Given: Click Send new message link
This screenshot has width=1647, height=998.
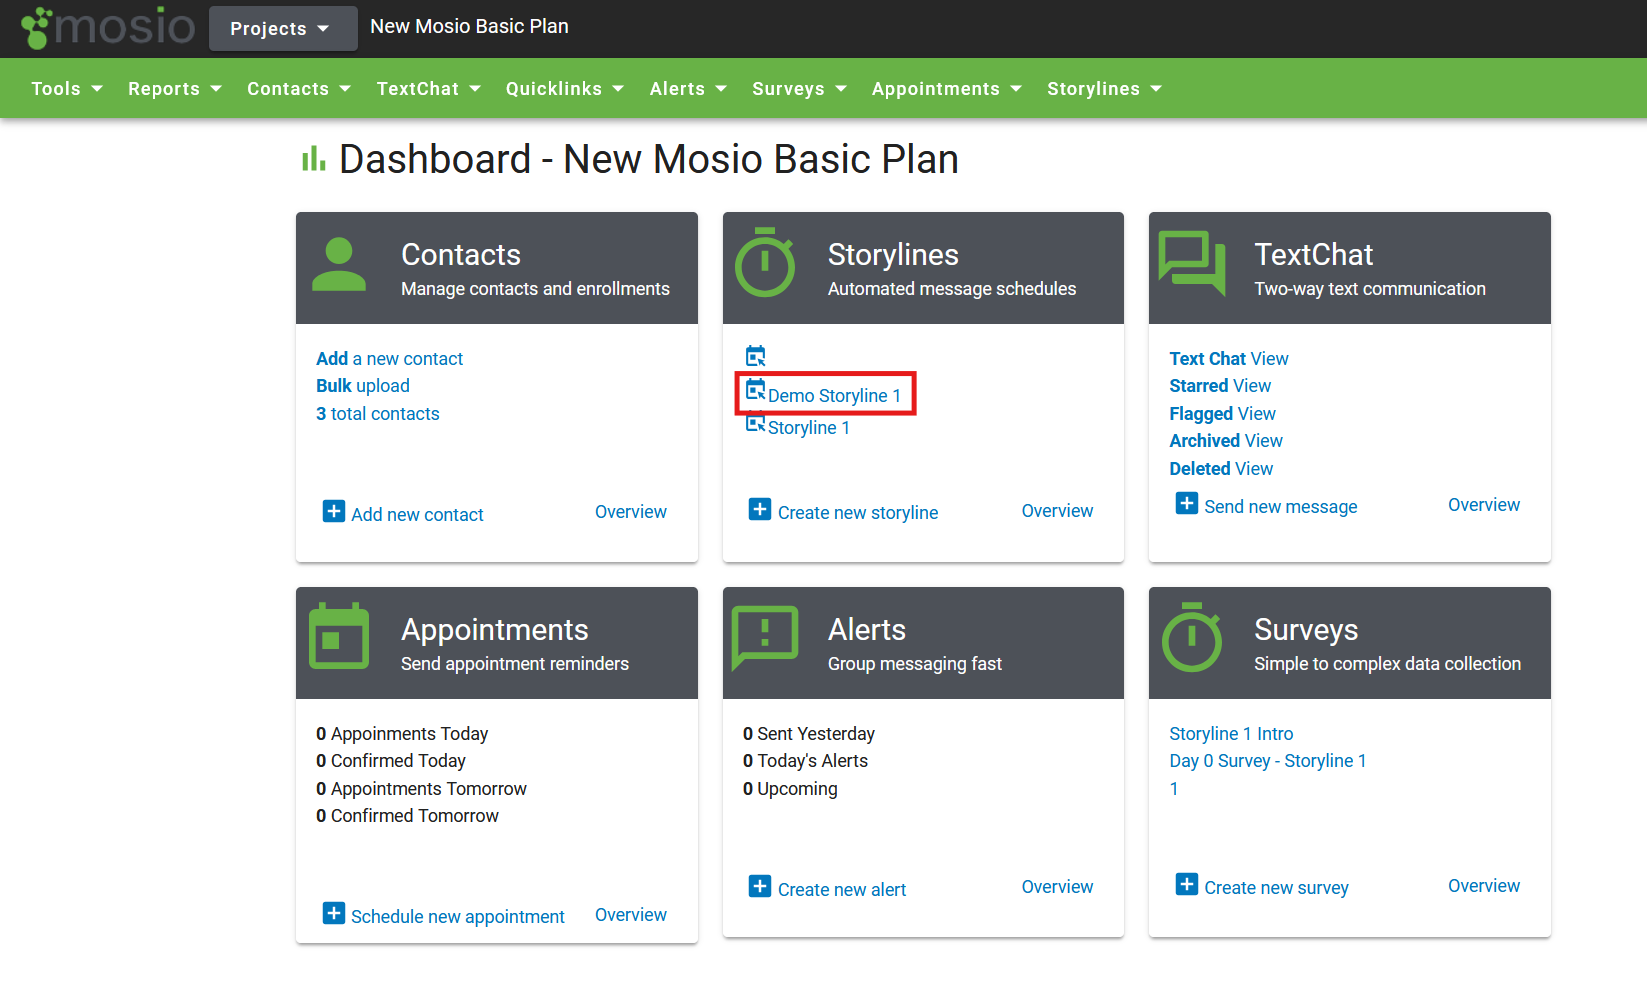Looking at the screenshot, I should coord(1281,507).
